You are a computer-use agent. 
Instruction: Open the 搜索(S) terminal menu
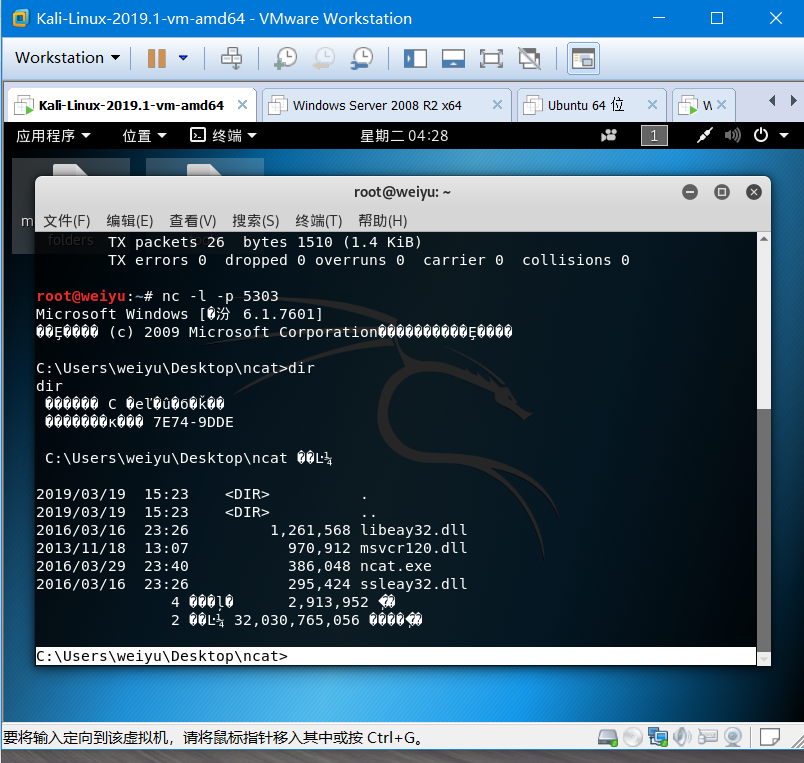[x=256, y=221]
